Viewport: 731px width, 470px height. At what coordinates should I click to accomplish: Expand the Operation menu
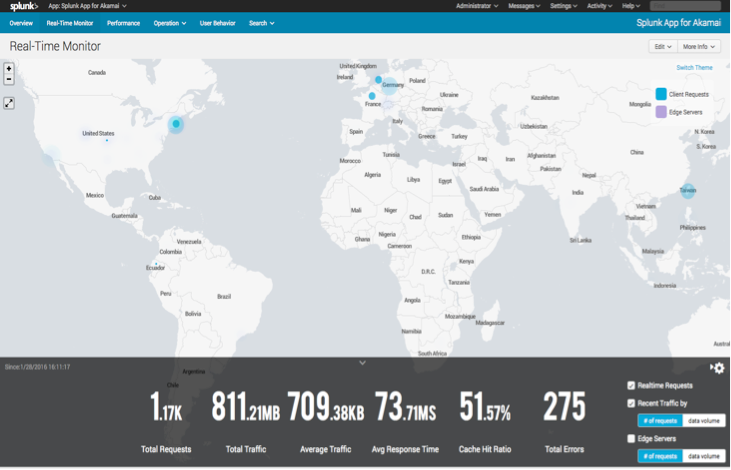pos(170,23)
